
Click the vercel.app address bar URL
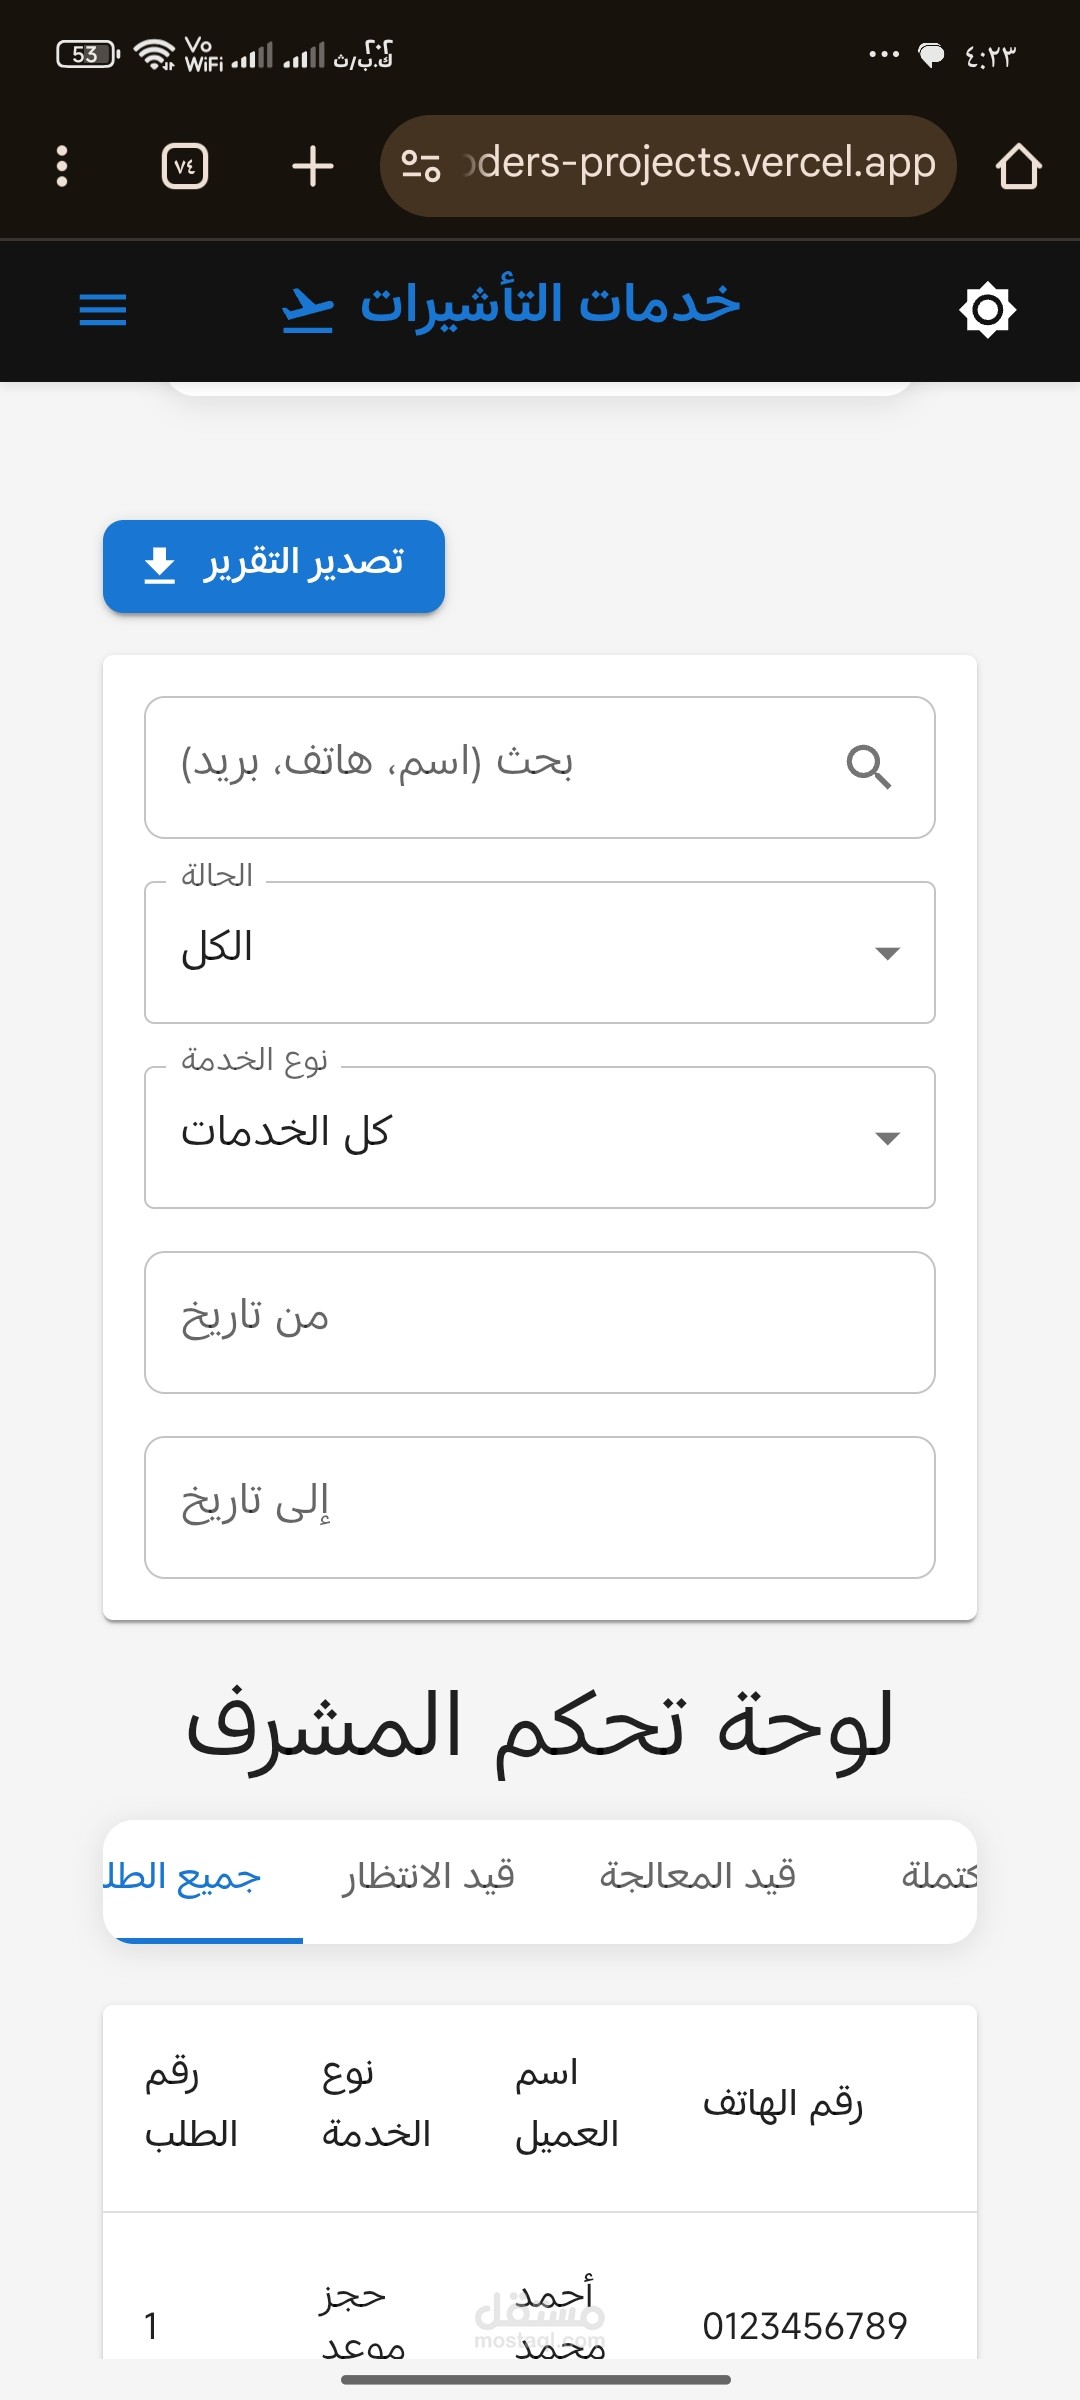click(700, 163)
